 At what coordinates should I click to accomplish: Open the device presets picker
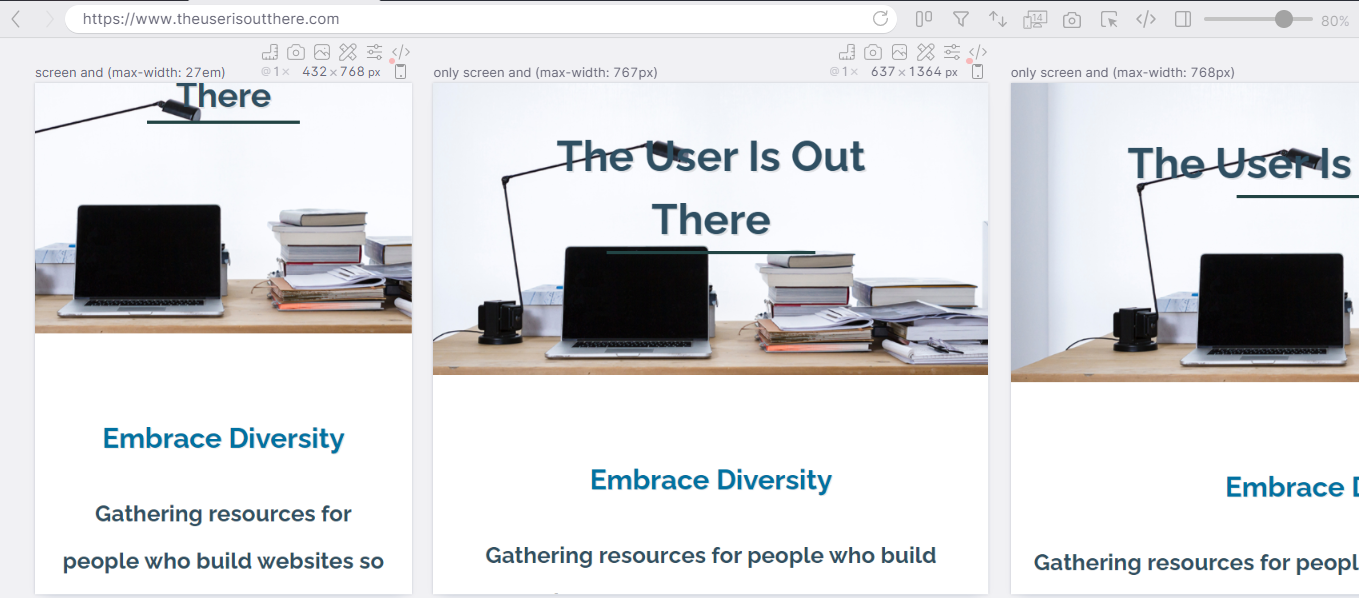(x=1034, y=18)
